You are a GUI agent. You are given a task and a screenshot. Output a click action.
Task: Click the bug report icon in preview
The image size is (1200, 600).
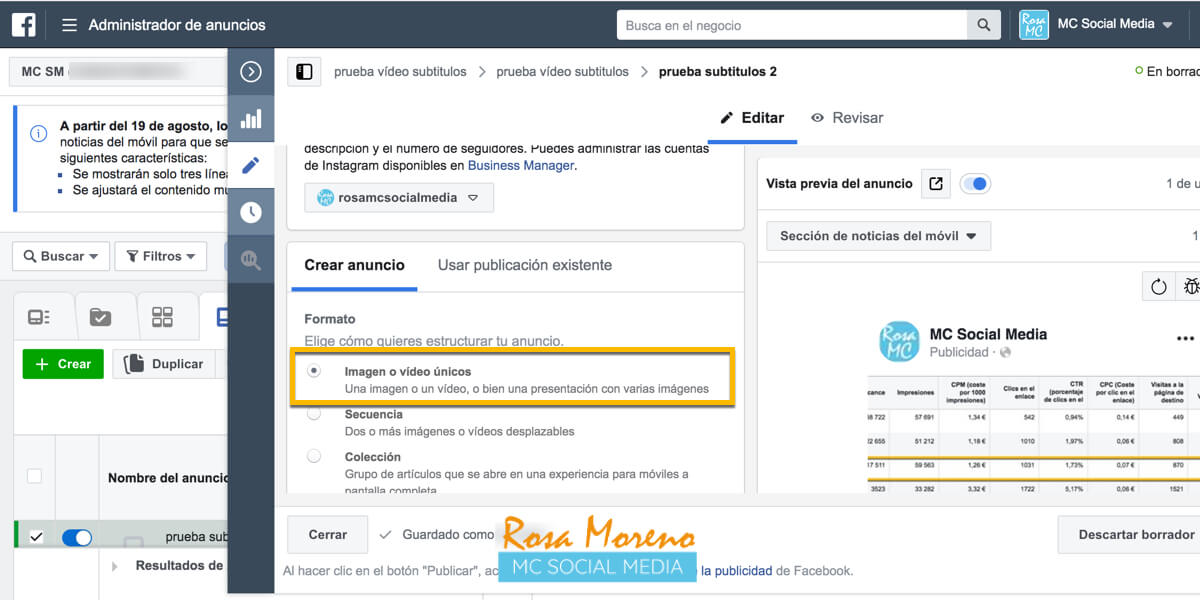pos(1189,287)
